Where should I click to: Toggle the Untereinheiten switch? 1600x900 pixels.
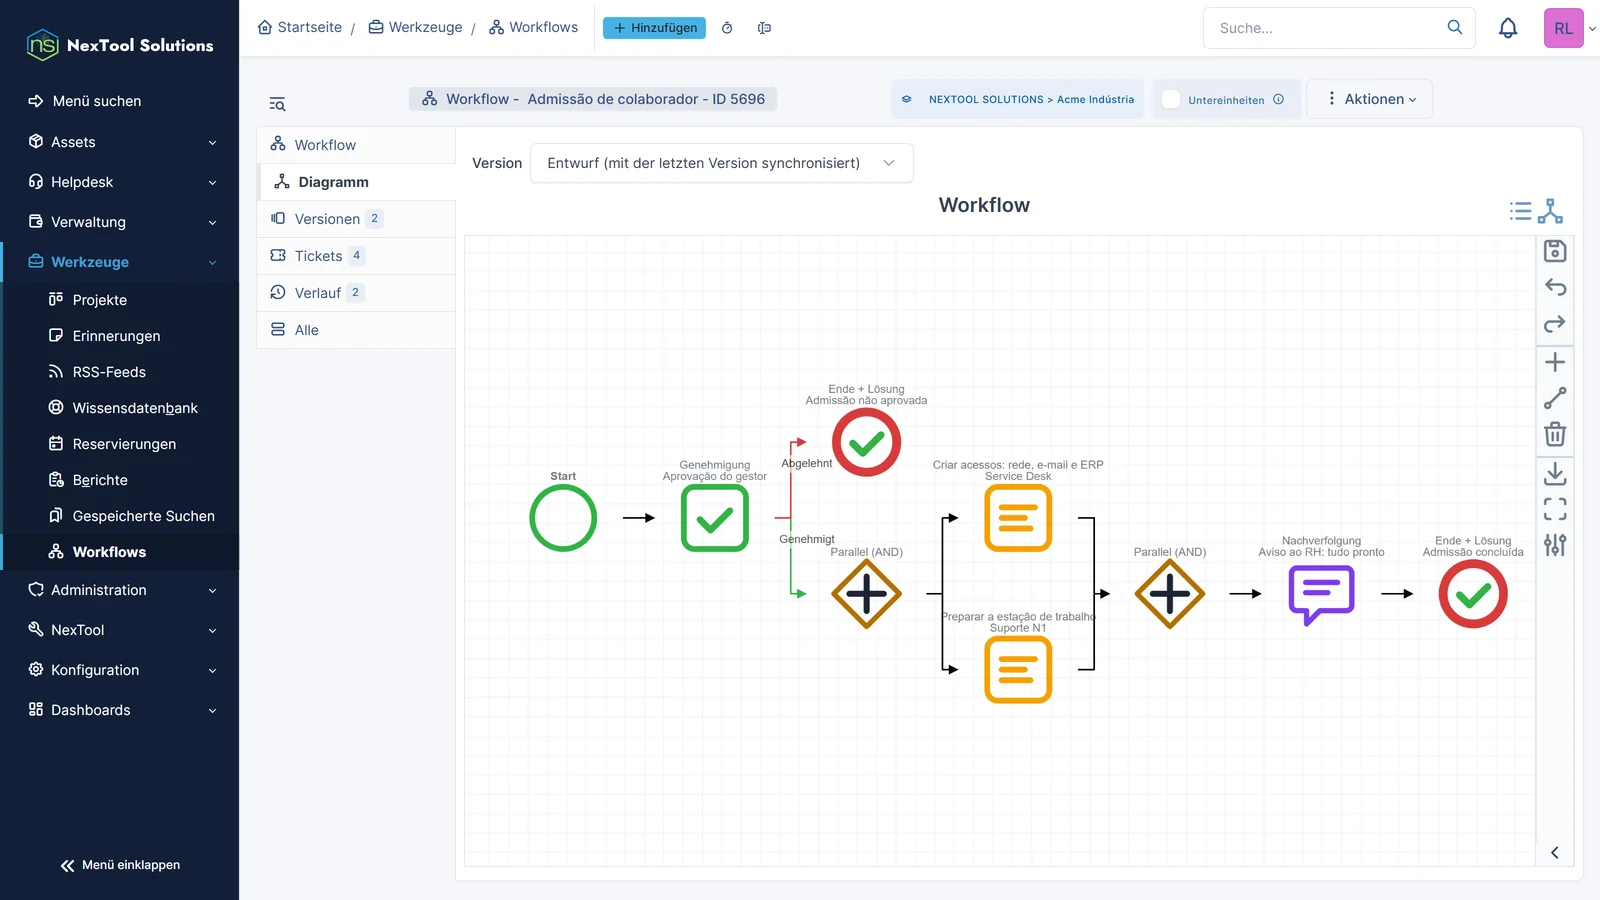tap(1171, 99)
